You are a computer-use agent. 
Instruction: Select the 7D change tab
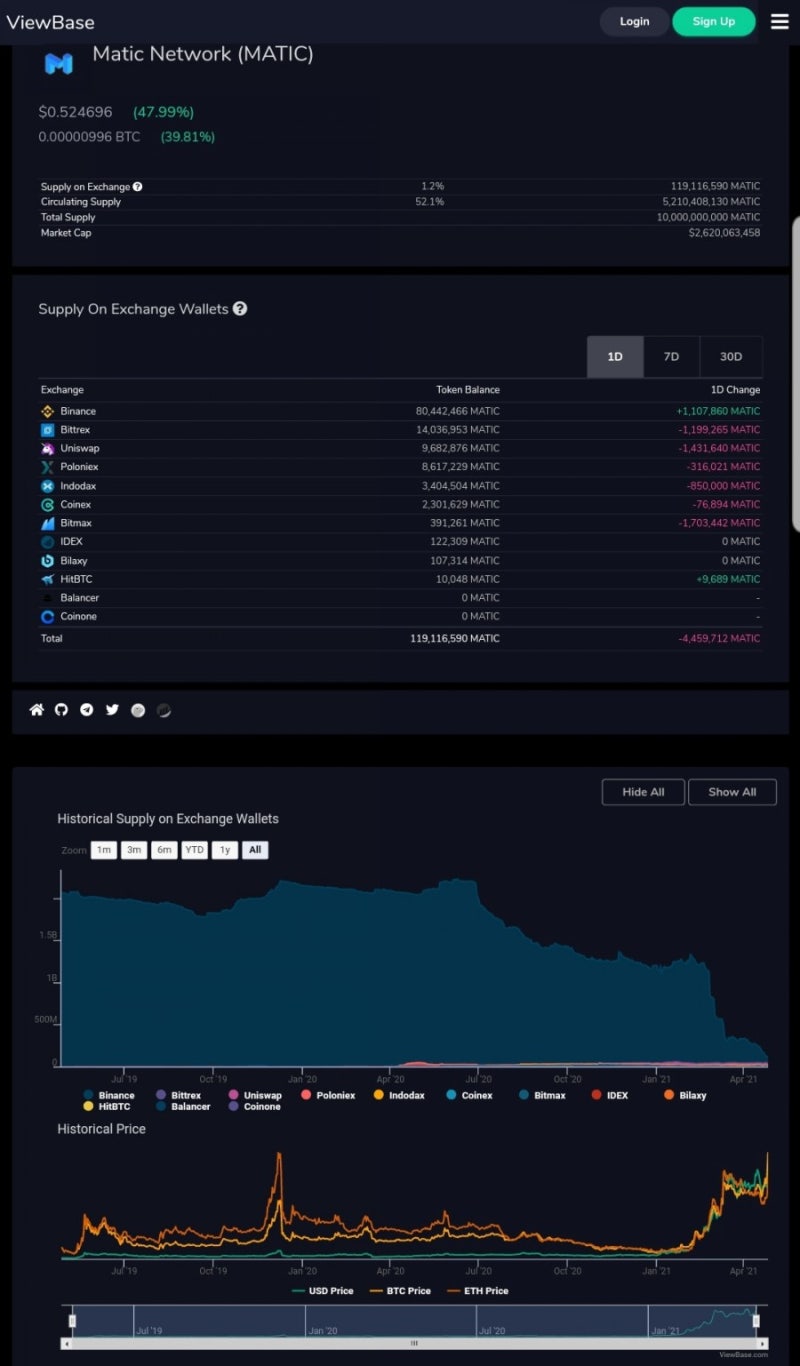click(x=671, y=357)
